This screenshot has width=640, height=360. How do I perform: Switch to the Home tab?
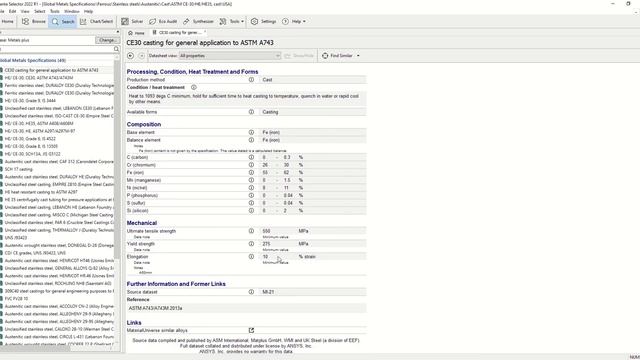[136, 33]
